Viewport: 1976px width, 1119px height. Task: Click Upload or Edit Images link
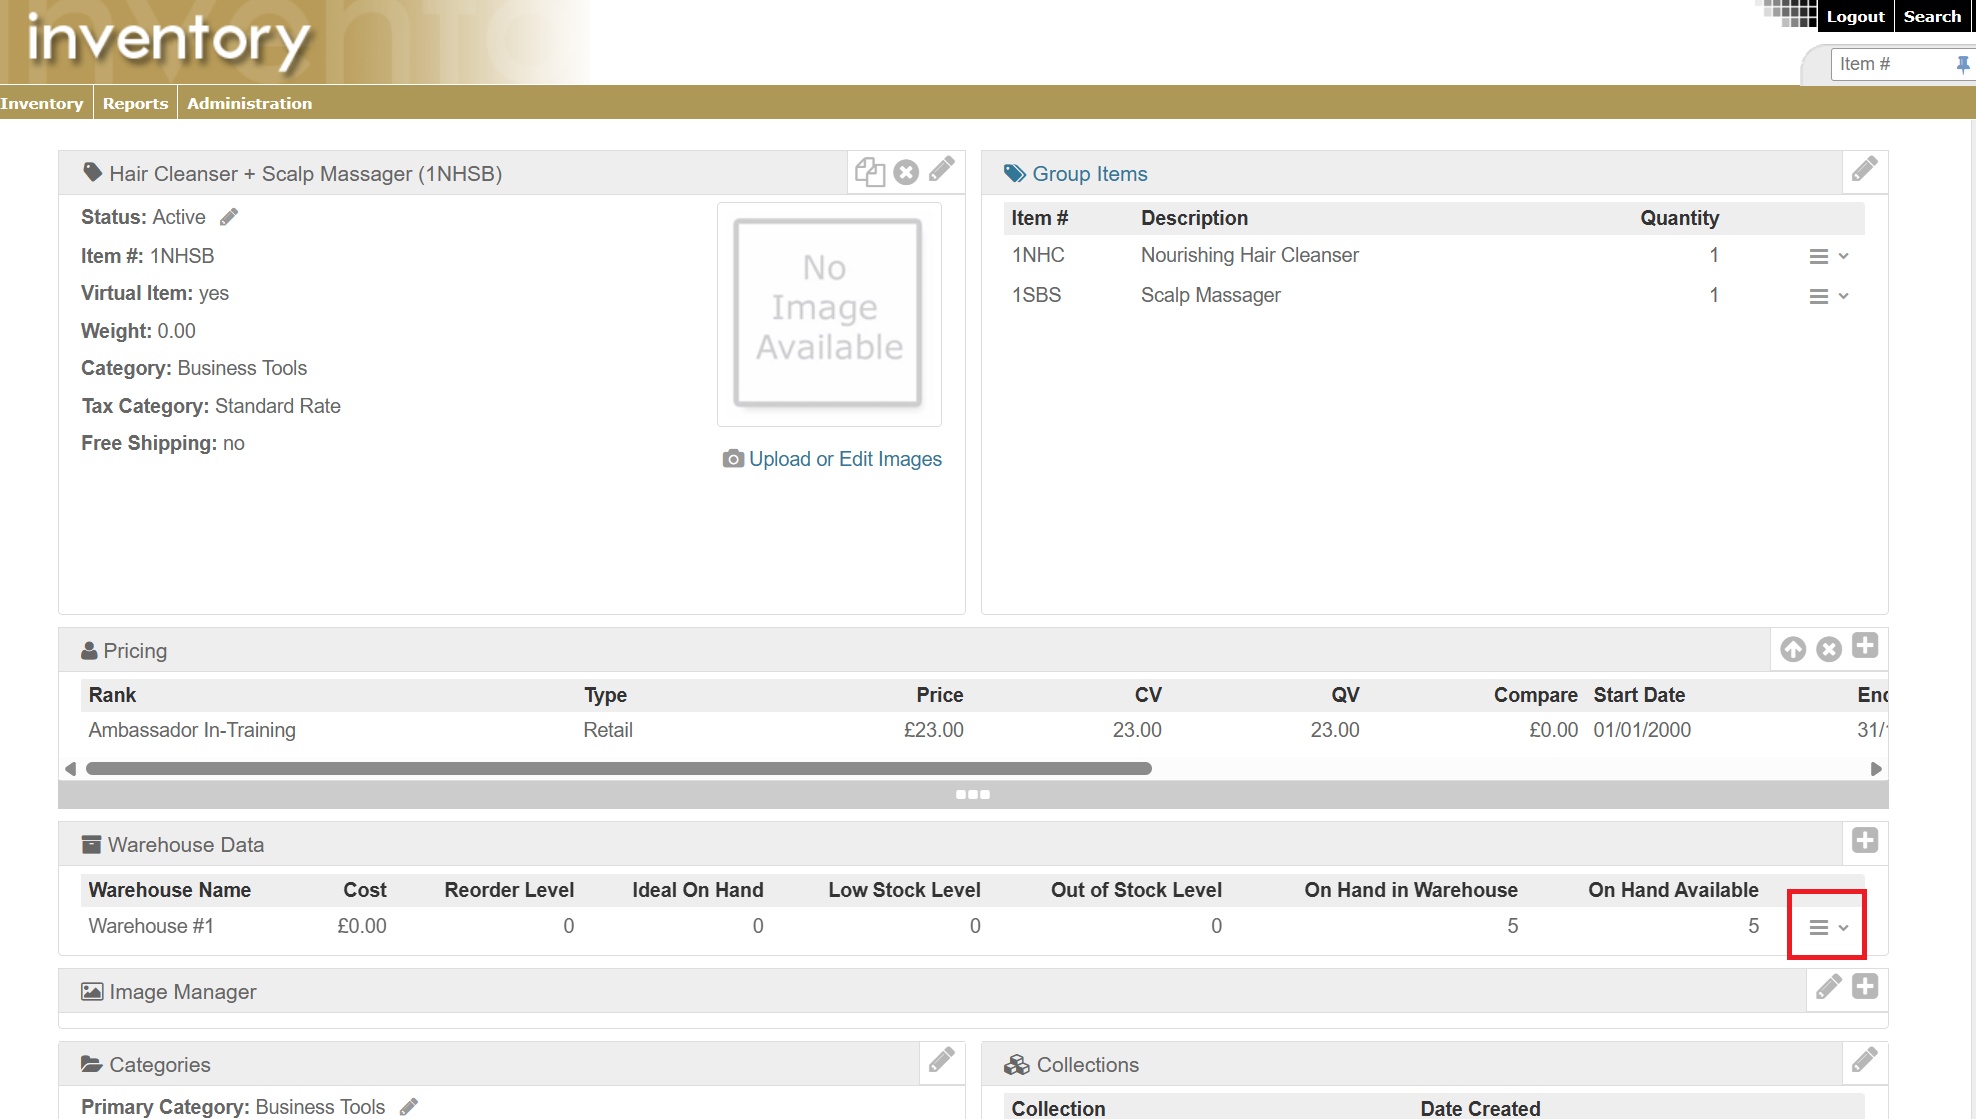tap(844, 459)
